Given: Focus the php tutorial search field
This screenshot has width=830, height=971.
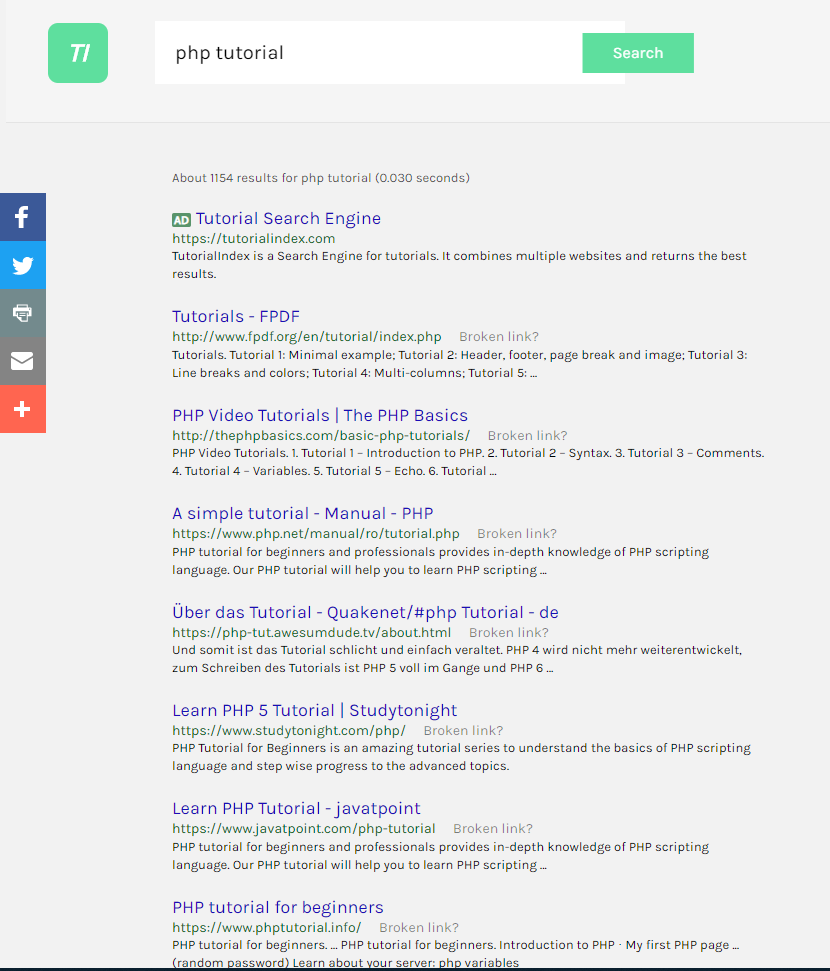Looking at the screenshot, I should 369,53.
